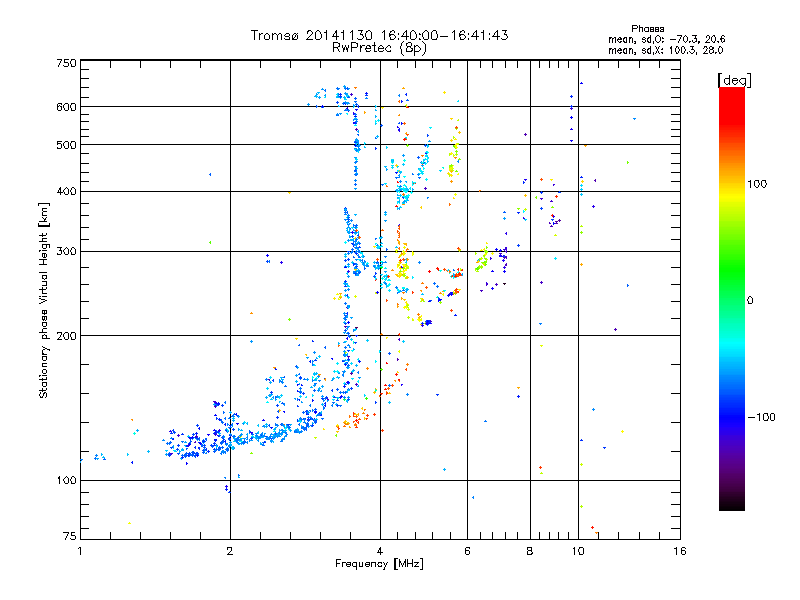Viewport: 800px width, 600px height.
Task: Click the 'mean, sd,O: -70.3, 20.6' line
Action: (667, 39)
